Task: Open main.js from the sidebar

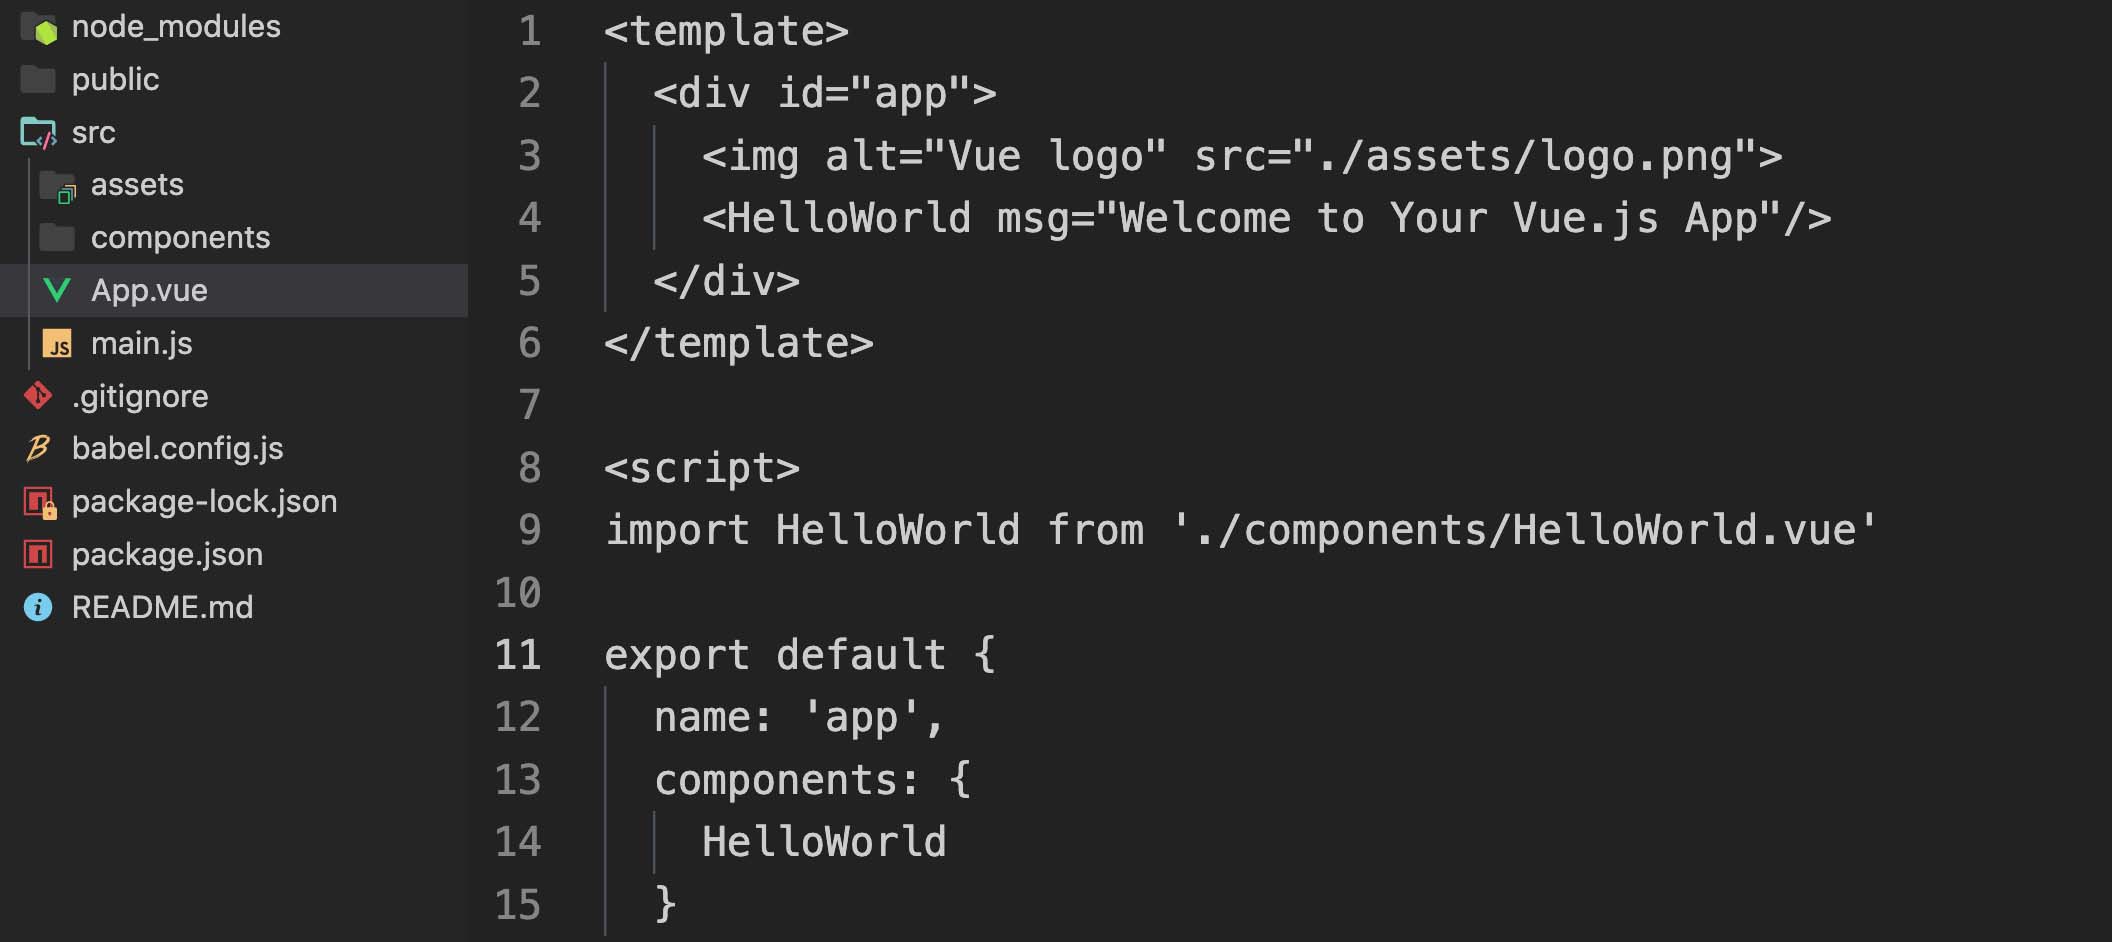Action: coord(142,343)
